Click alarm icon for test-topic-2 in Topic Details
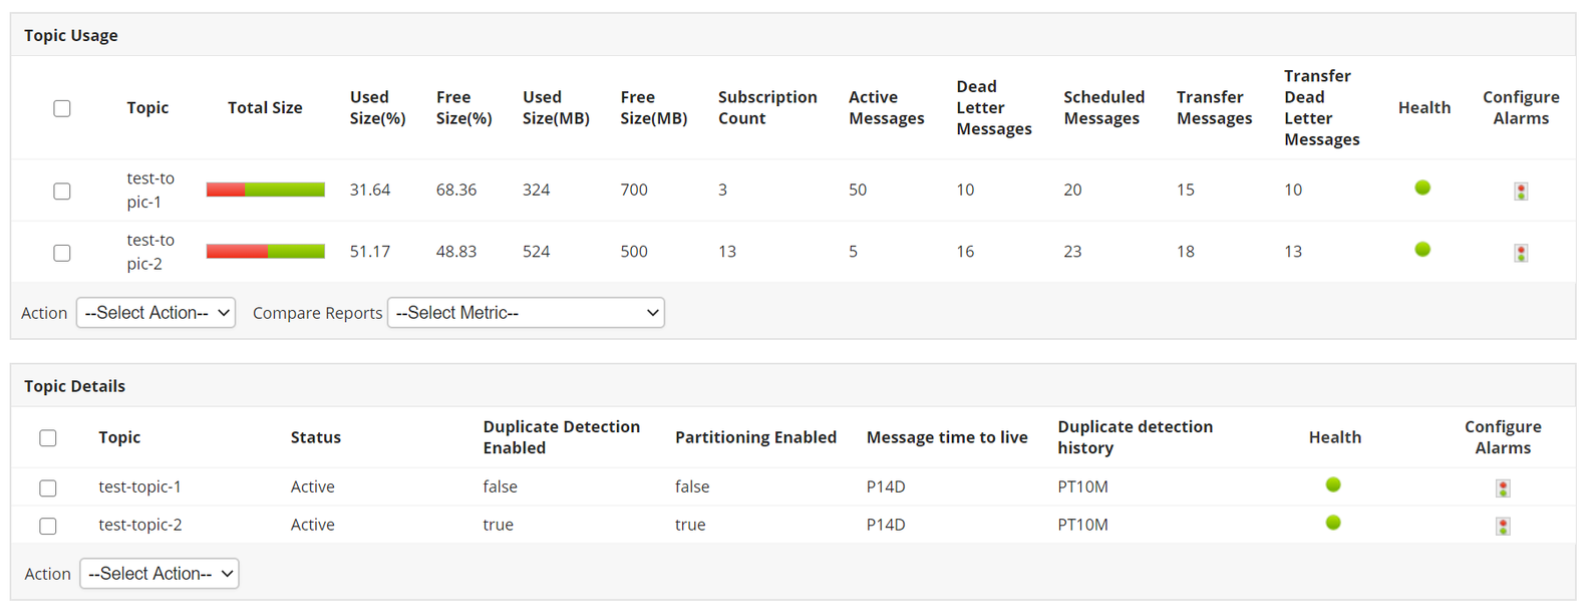The width and height of the screenshot is (1591, 613). (1502, 526)
